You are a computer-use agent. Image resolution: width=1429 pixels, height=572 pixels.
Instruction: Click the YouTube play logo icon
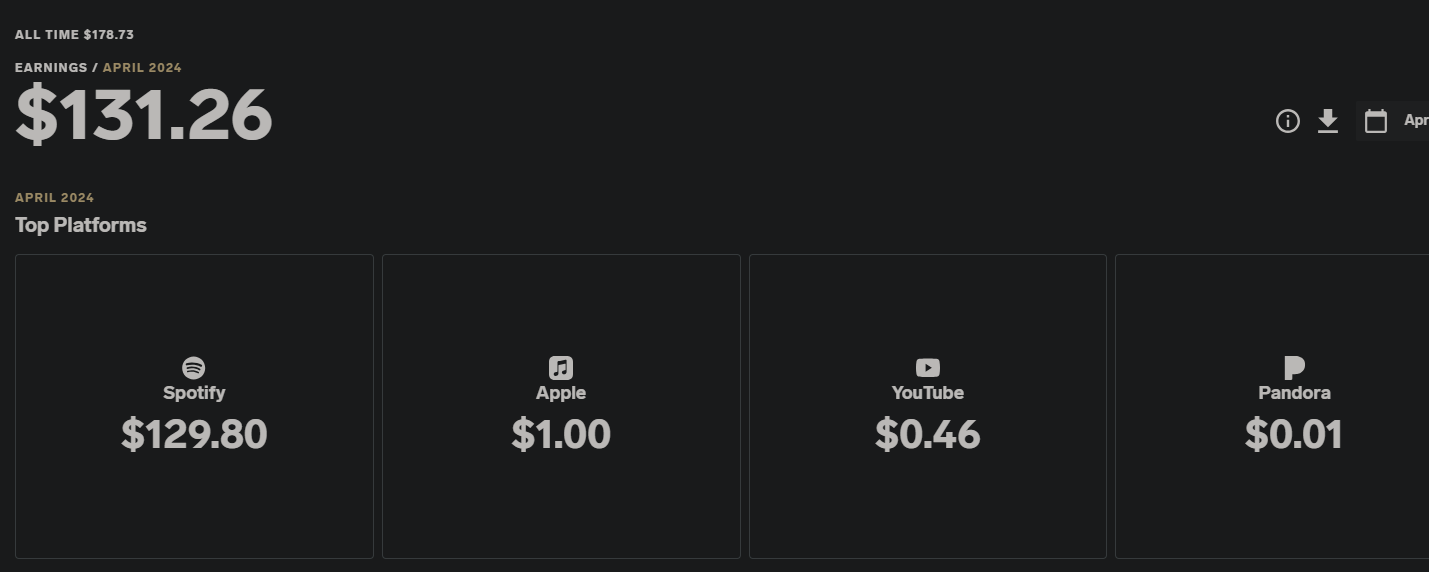(928, 367)
